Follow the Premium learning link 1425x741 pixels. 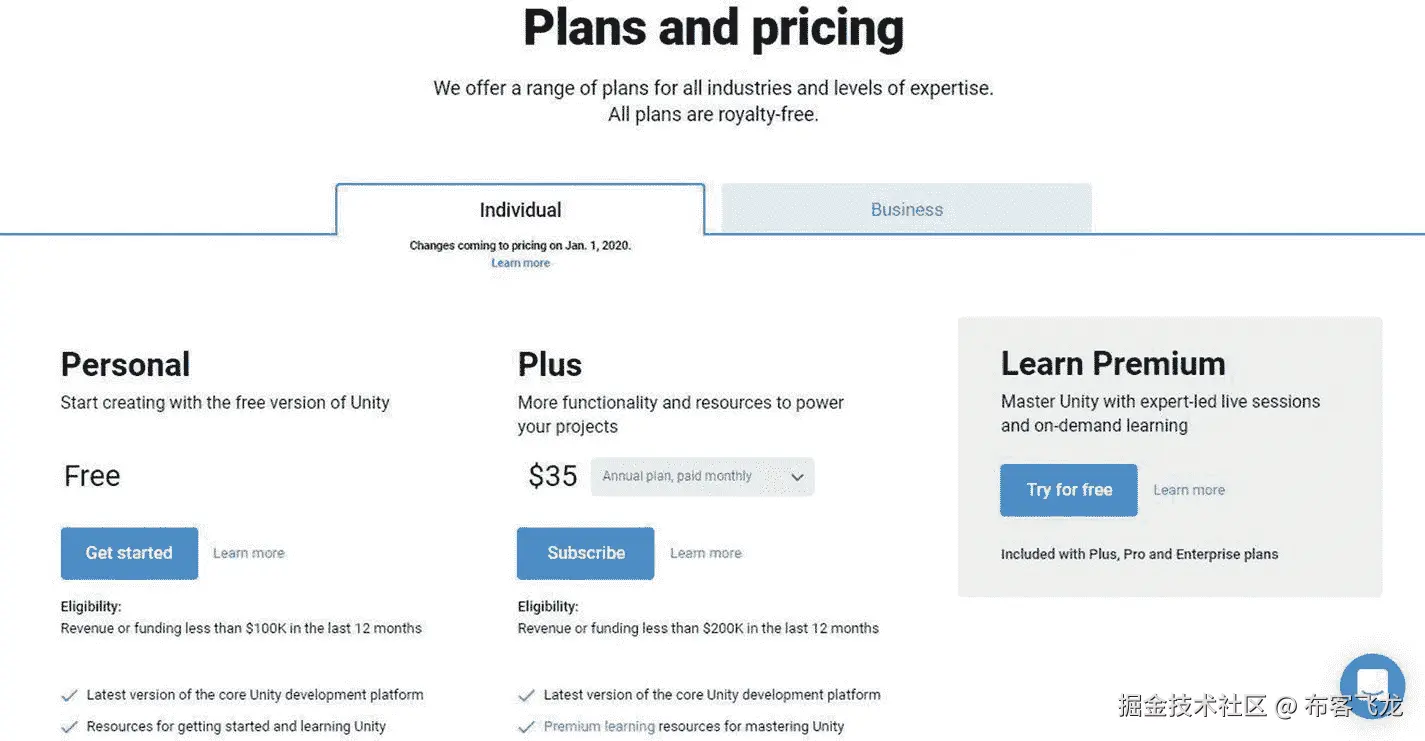(x=599, y=727)
